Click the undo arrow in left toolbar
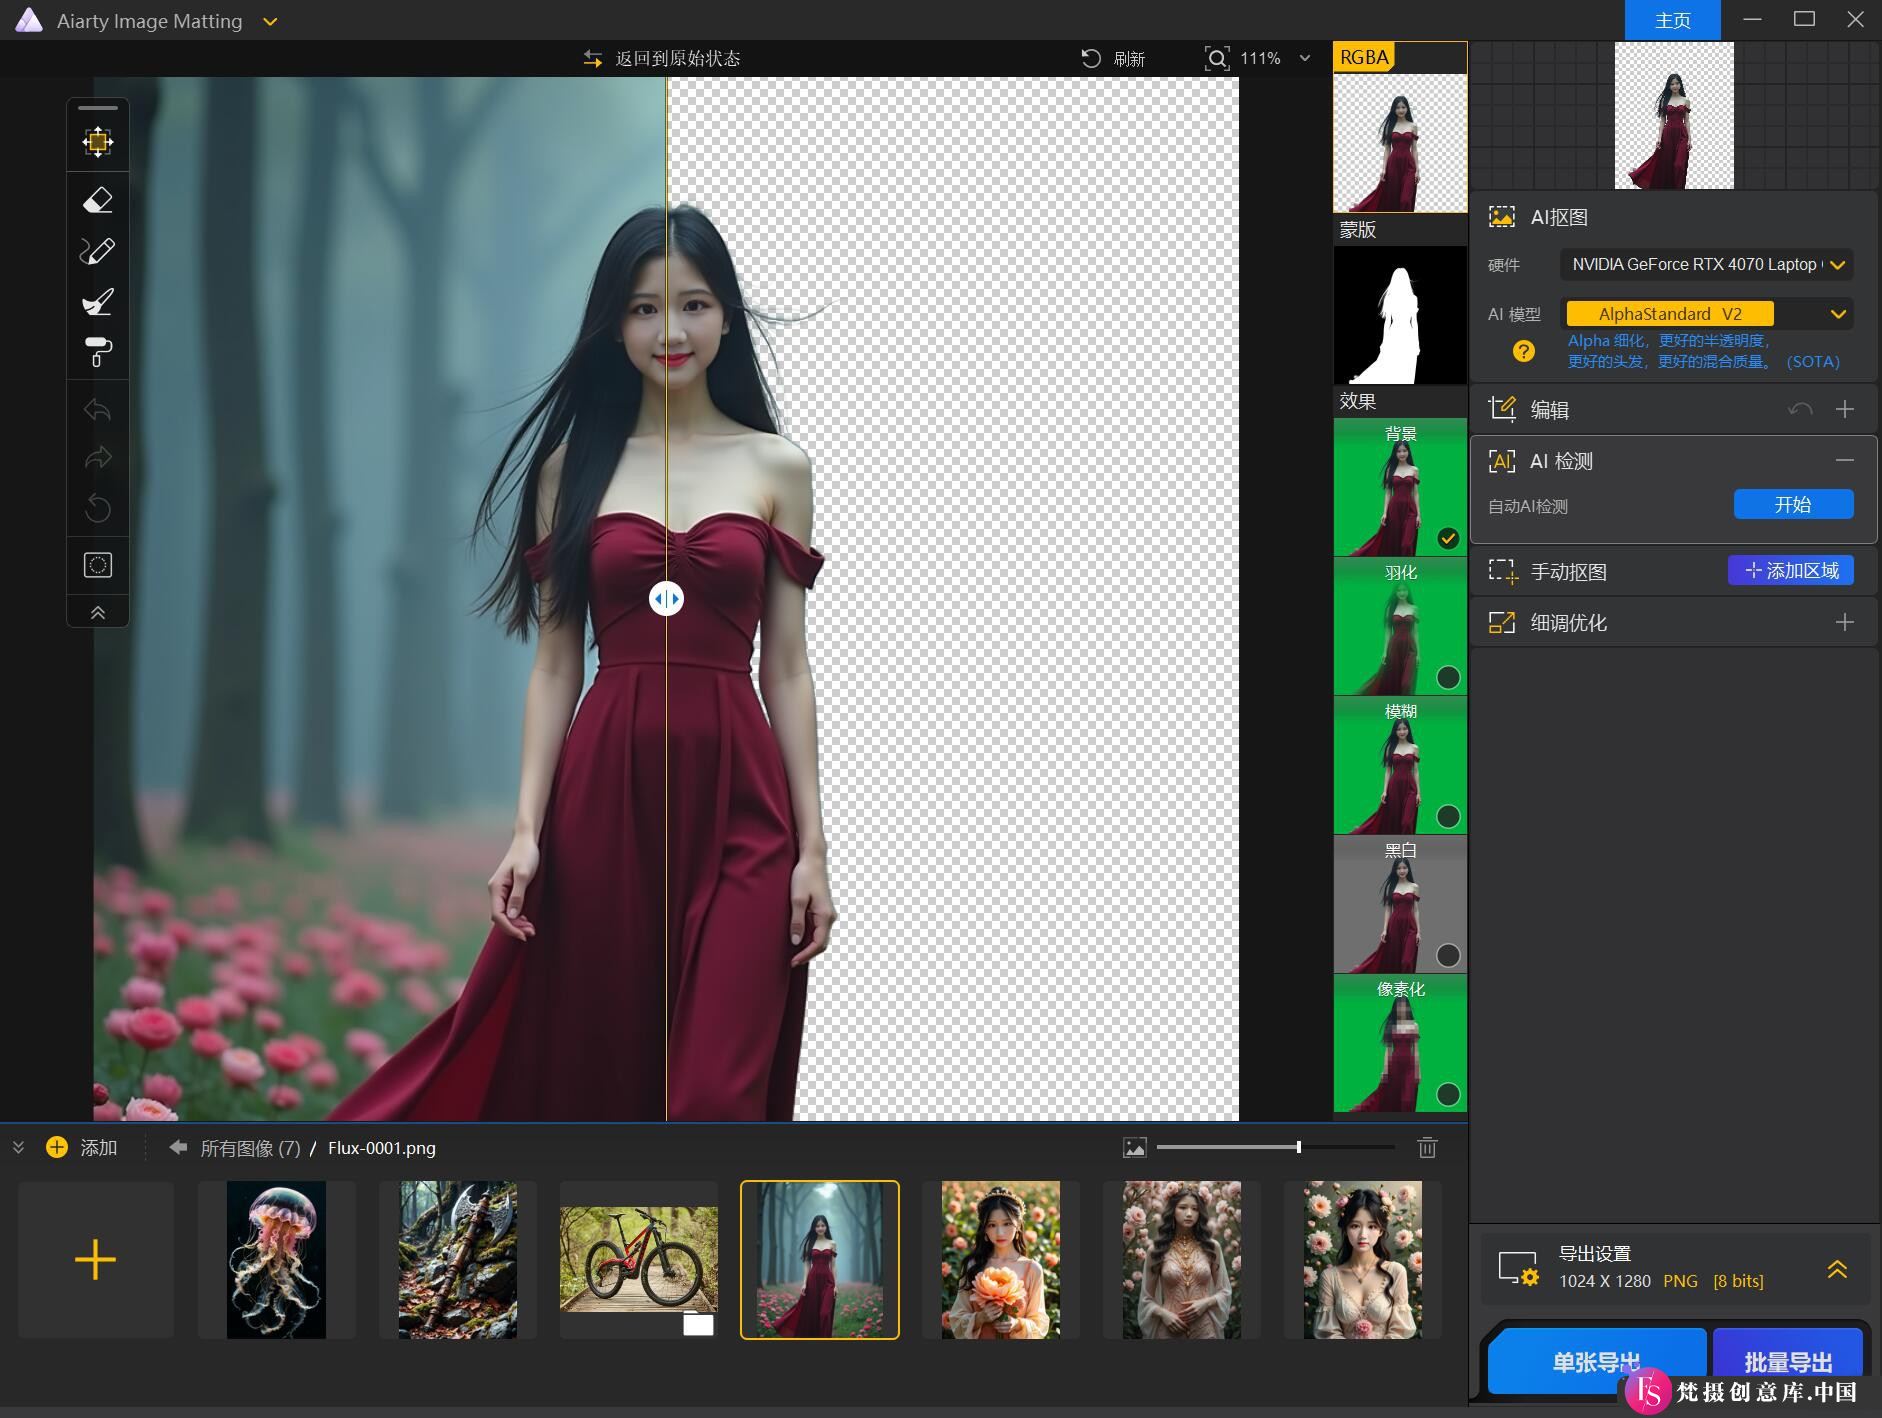The height and width of the screenshot is (1418, 1882). click(98, 410)
